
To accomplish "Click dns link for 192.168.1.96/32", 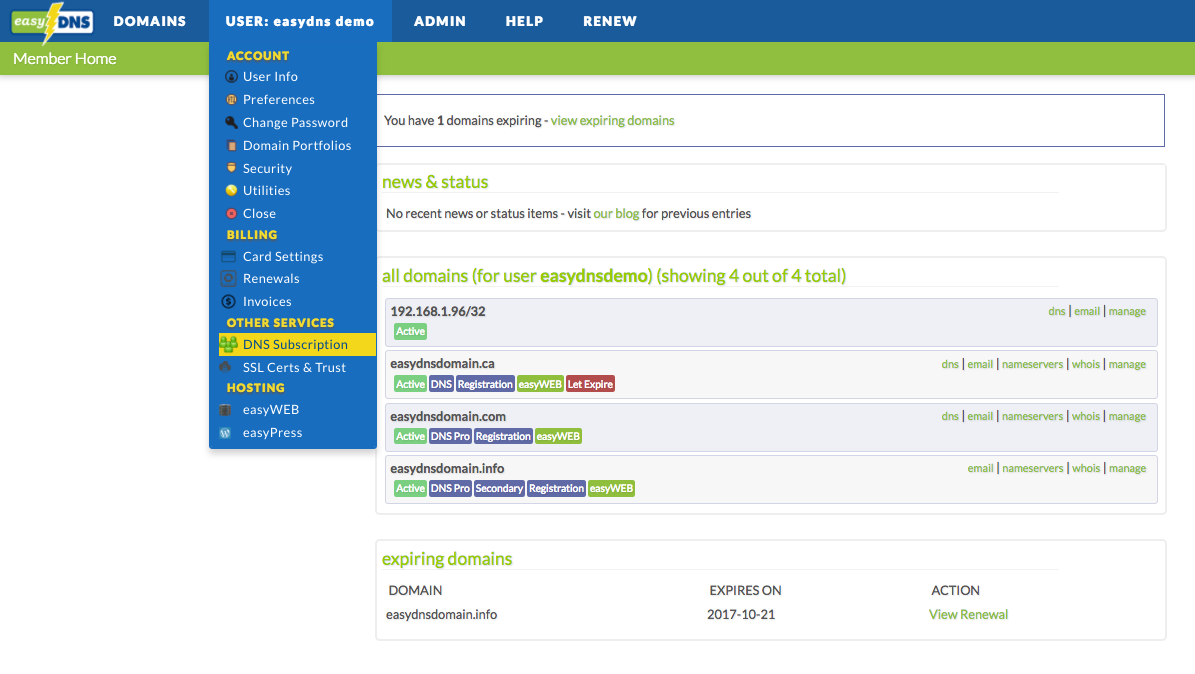I will [1056, 311].
